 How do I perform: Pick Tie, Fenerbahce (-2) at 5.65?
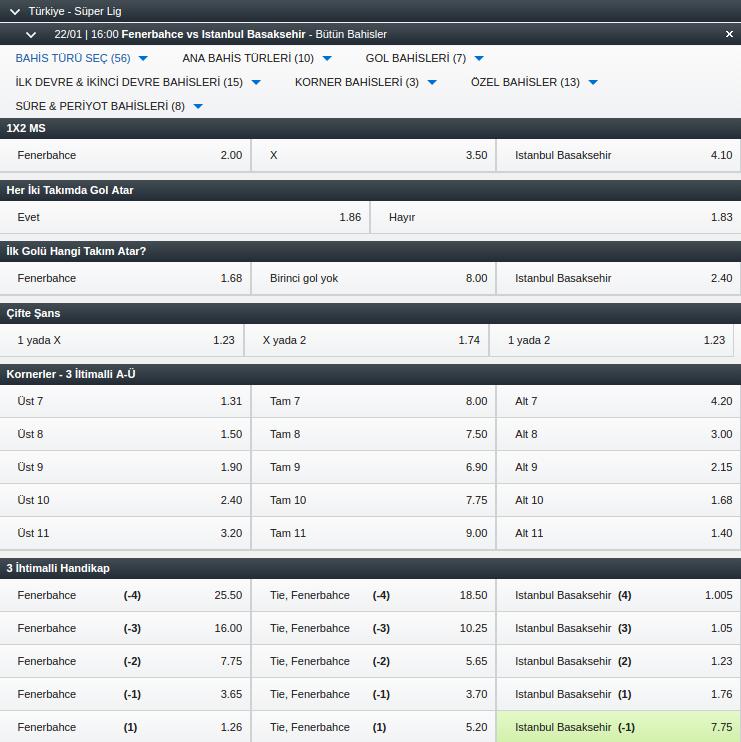point(373,661)
